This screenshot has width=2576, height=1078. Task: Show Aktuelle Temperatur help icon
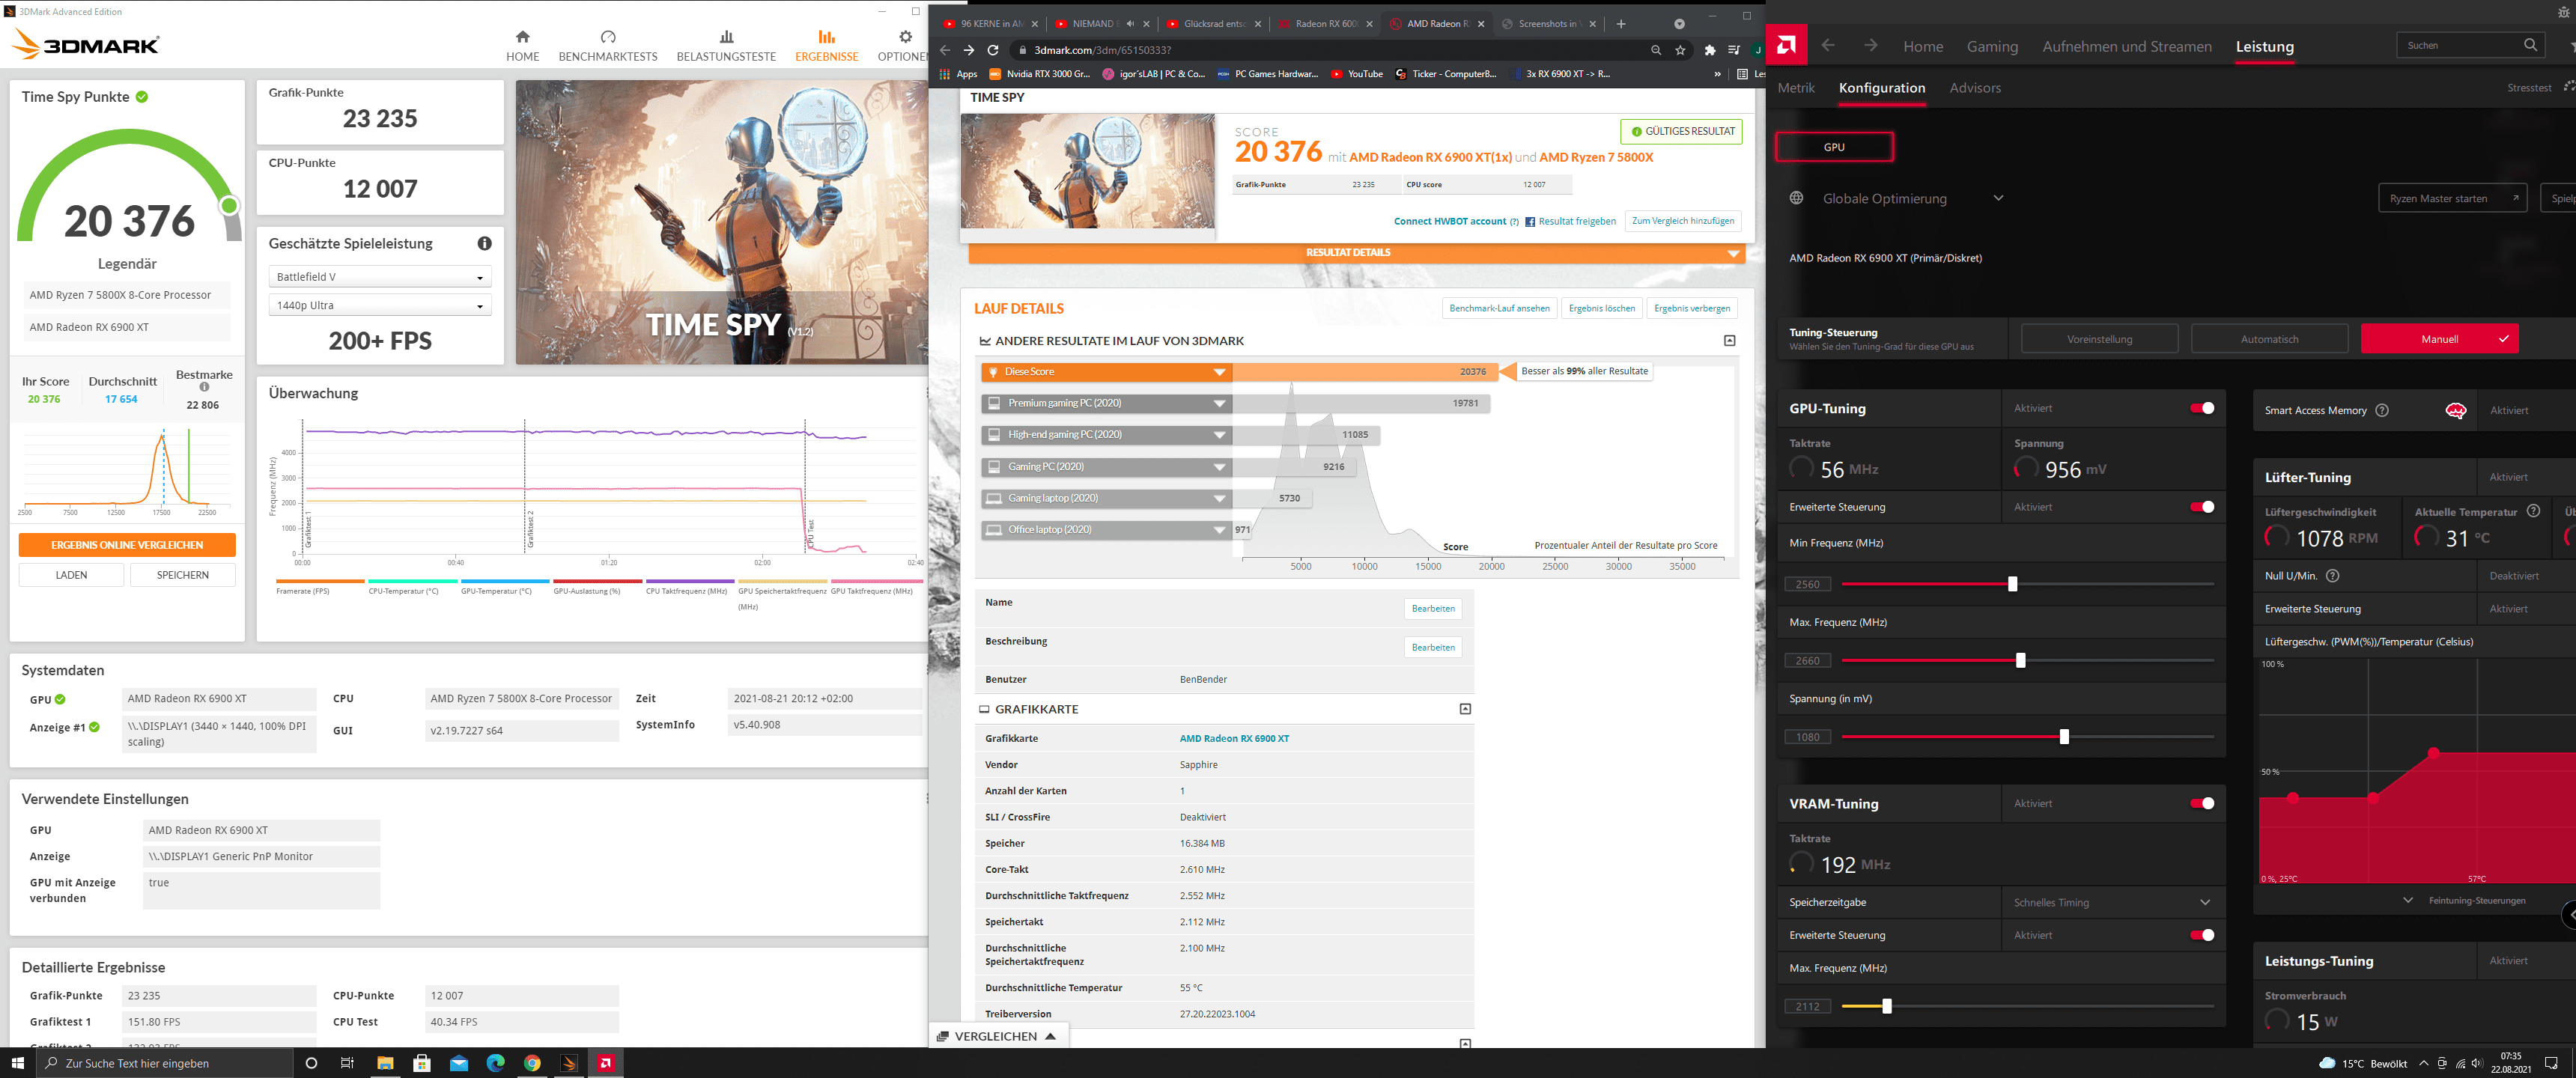(2533, 511)
